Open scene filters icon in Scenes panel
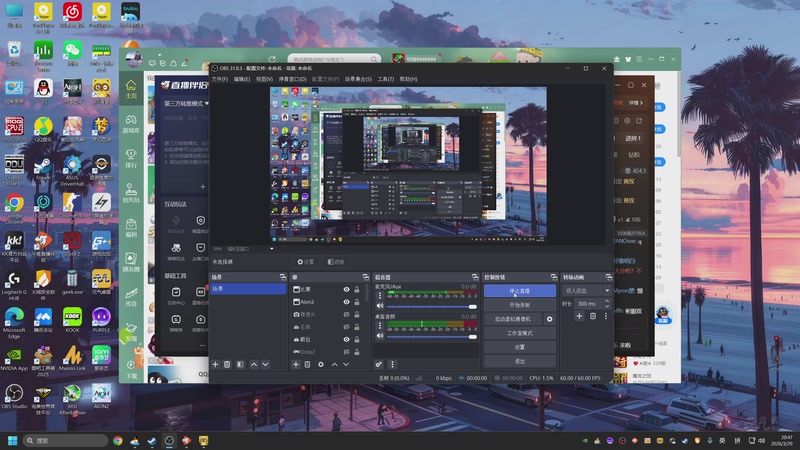The image size is (800, 450). (240, 364)
